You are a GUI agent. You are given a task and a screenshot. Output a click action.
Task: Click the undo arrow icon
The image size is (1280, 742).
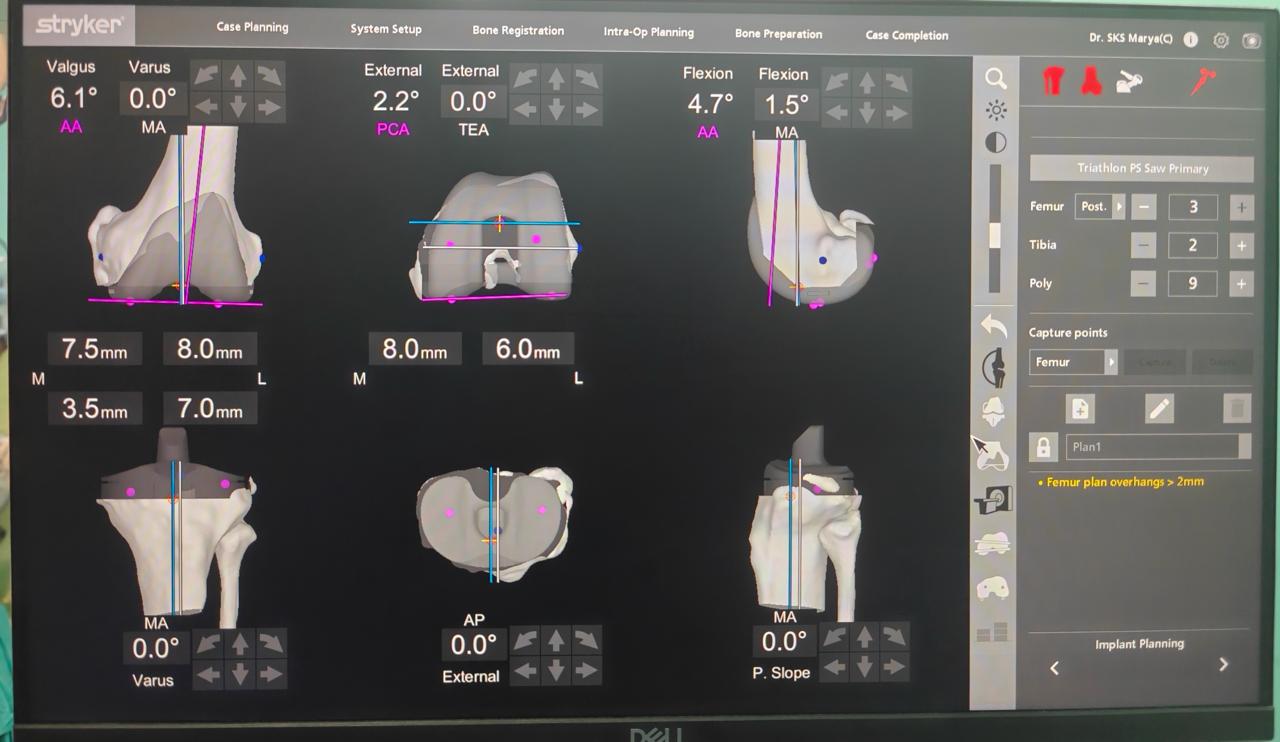tap(993, 325)
